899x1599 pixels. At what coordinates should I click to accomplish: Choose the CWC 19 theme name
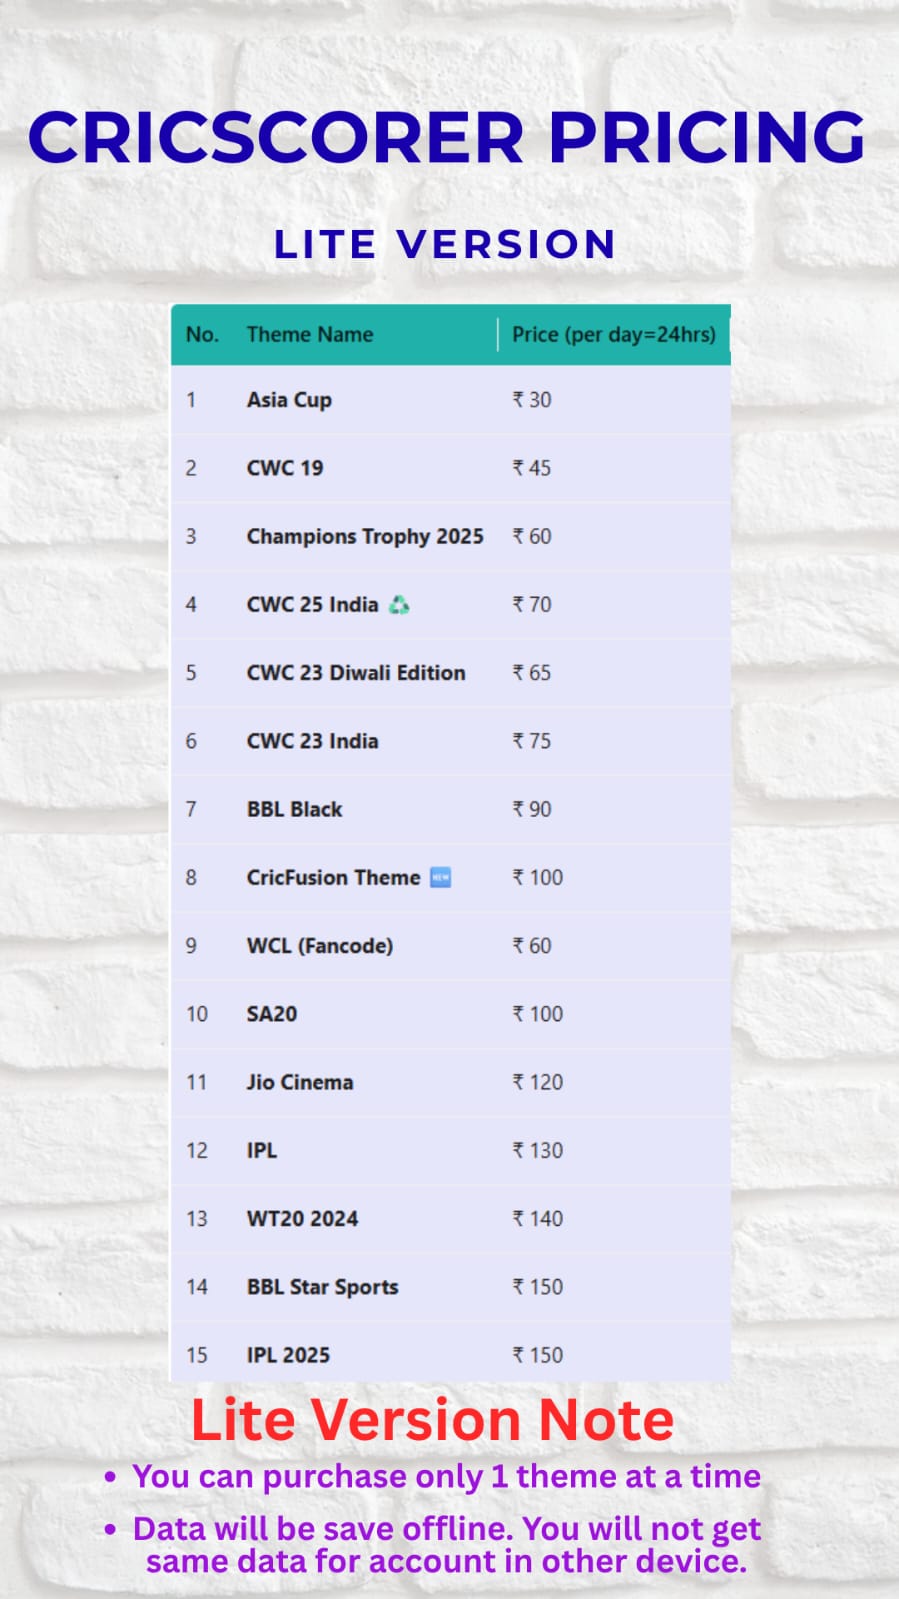pyautogui.click(x=285, y=468)
